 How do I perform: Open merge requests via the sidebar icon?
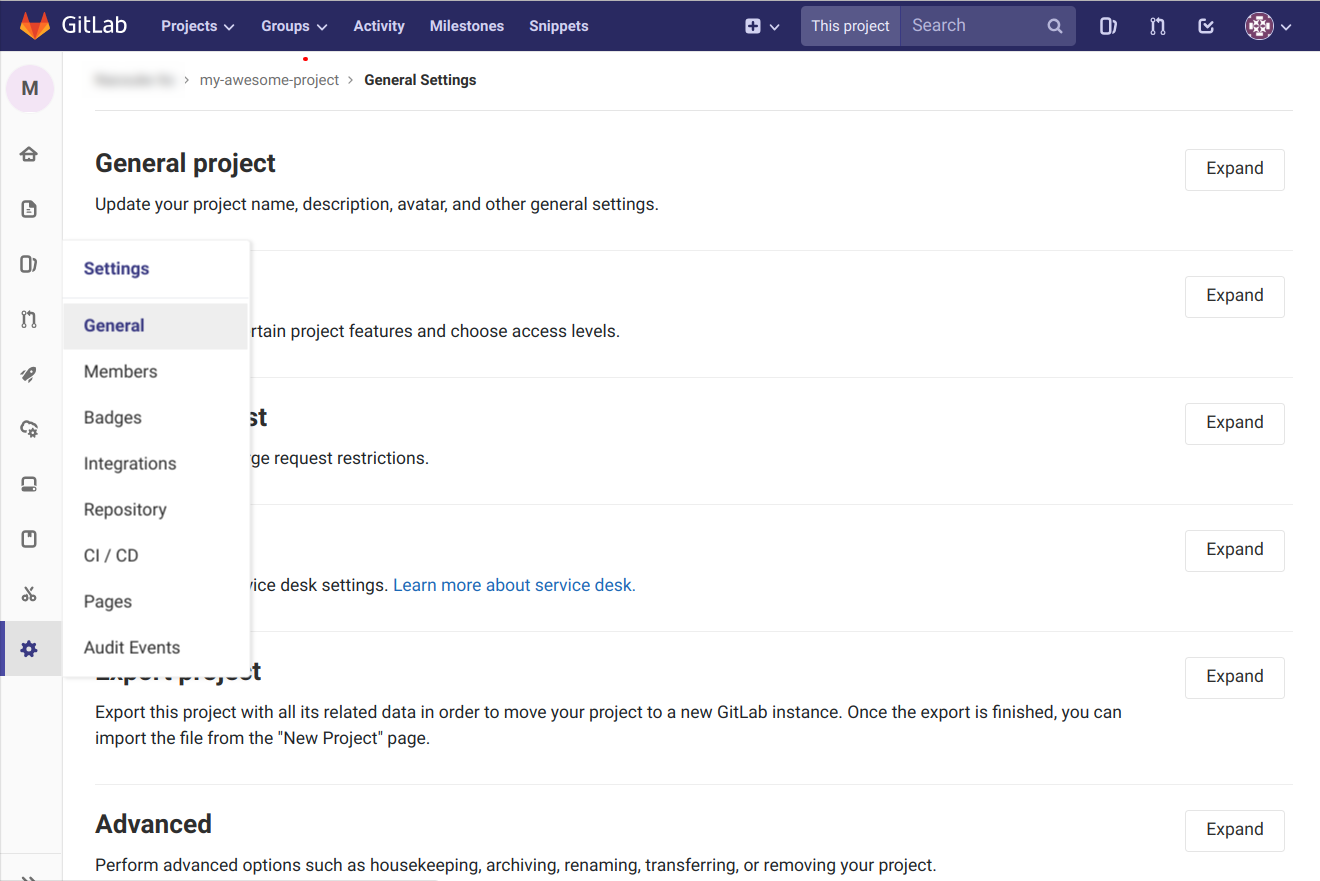click(30, 318)
